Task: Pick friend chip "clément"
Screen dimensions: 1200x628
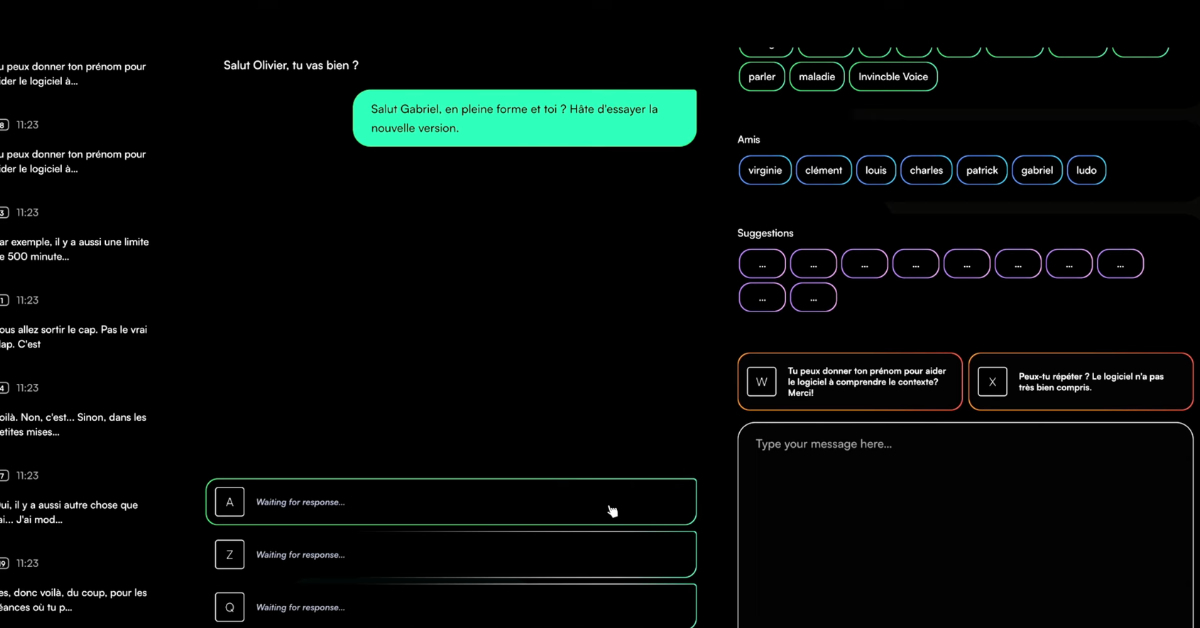Action: [x=824, y=170]
